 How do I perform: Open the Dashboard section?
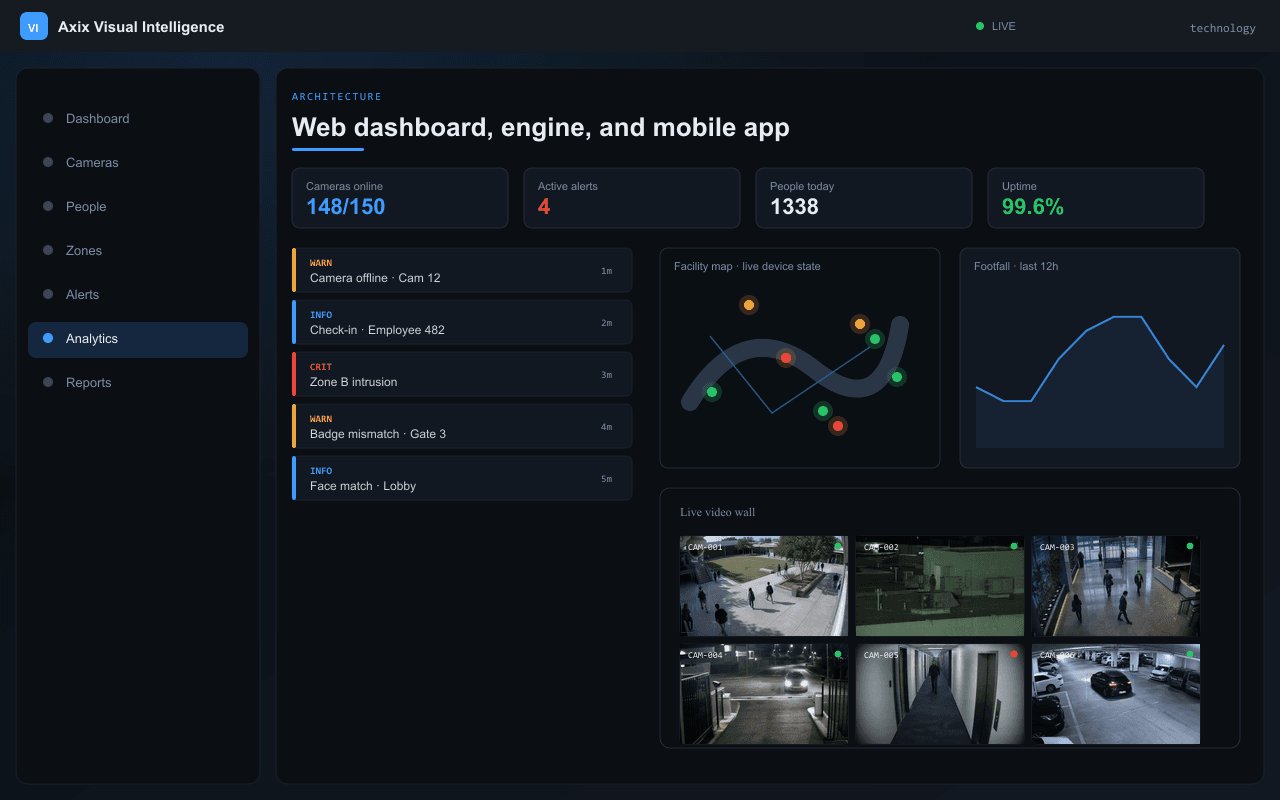coord(138,118)
